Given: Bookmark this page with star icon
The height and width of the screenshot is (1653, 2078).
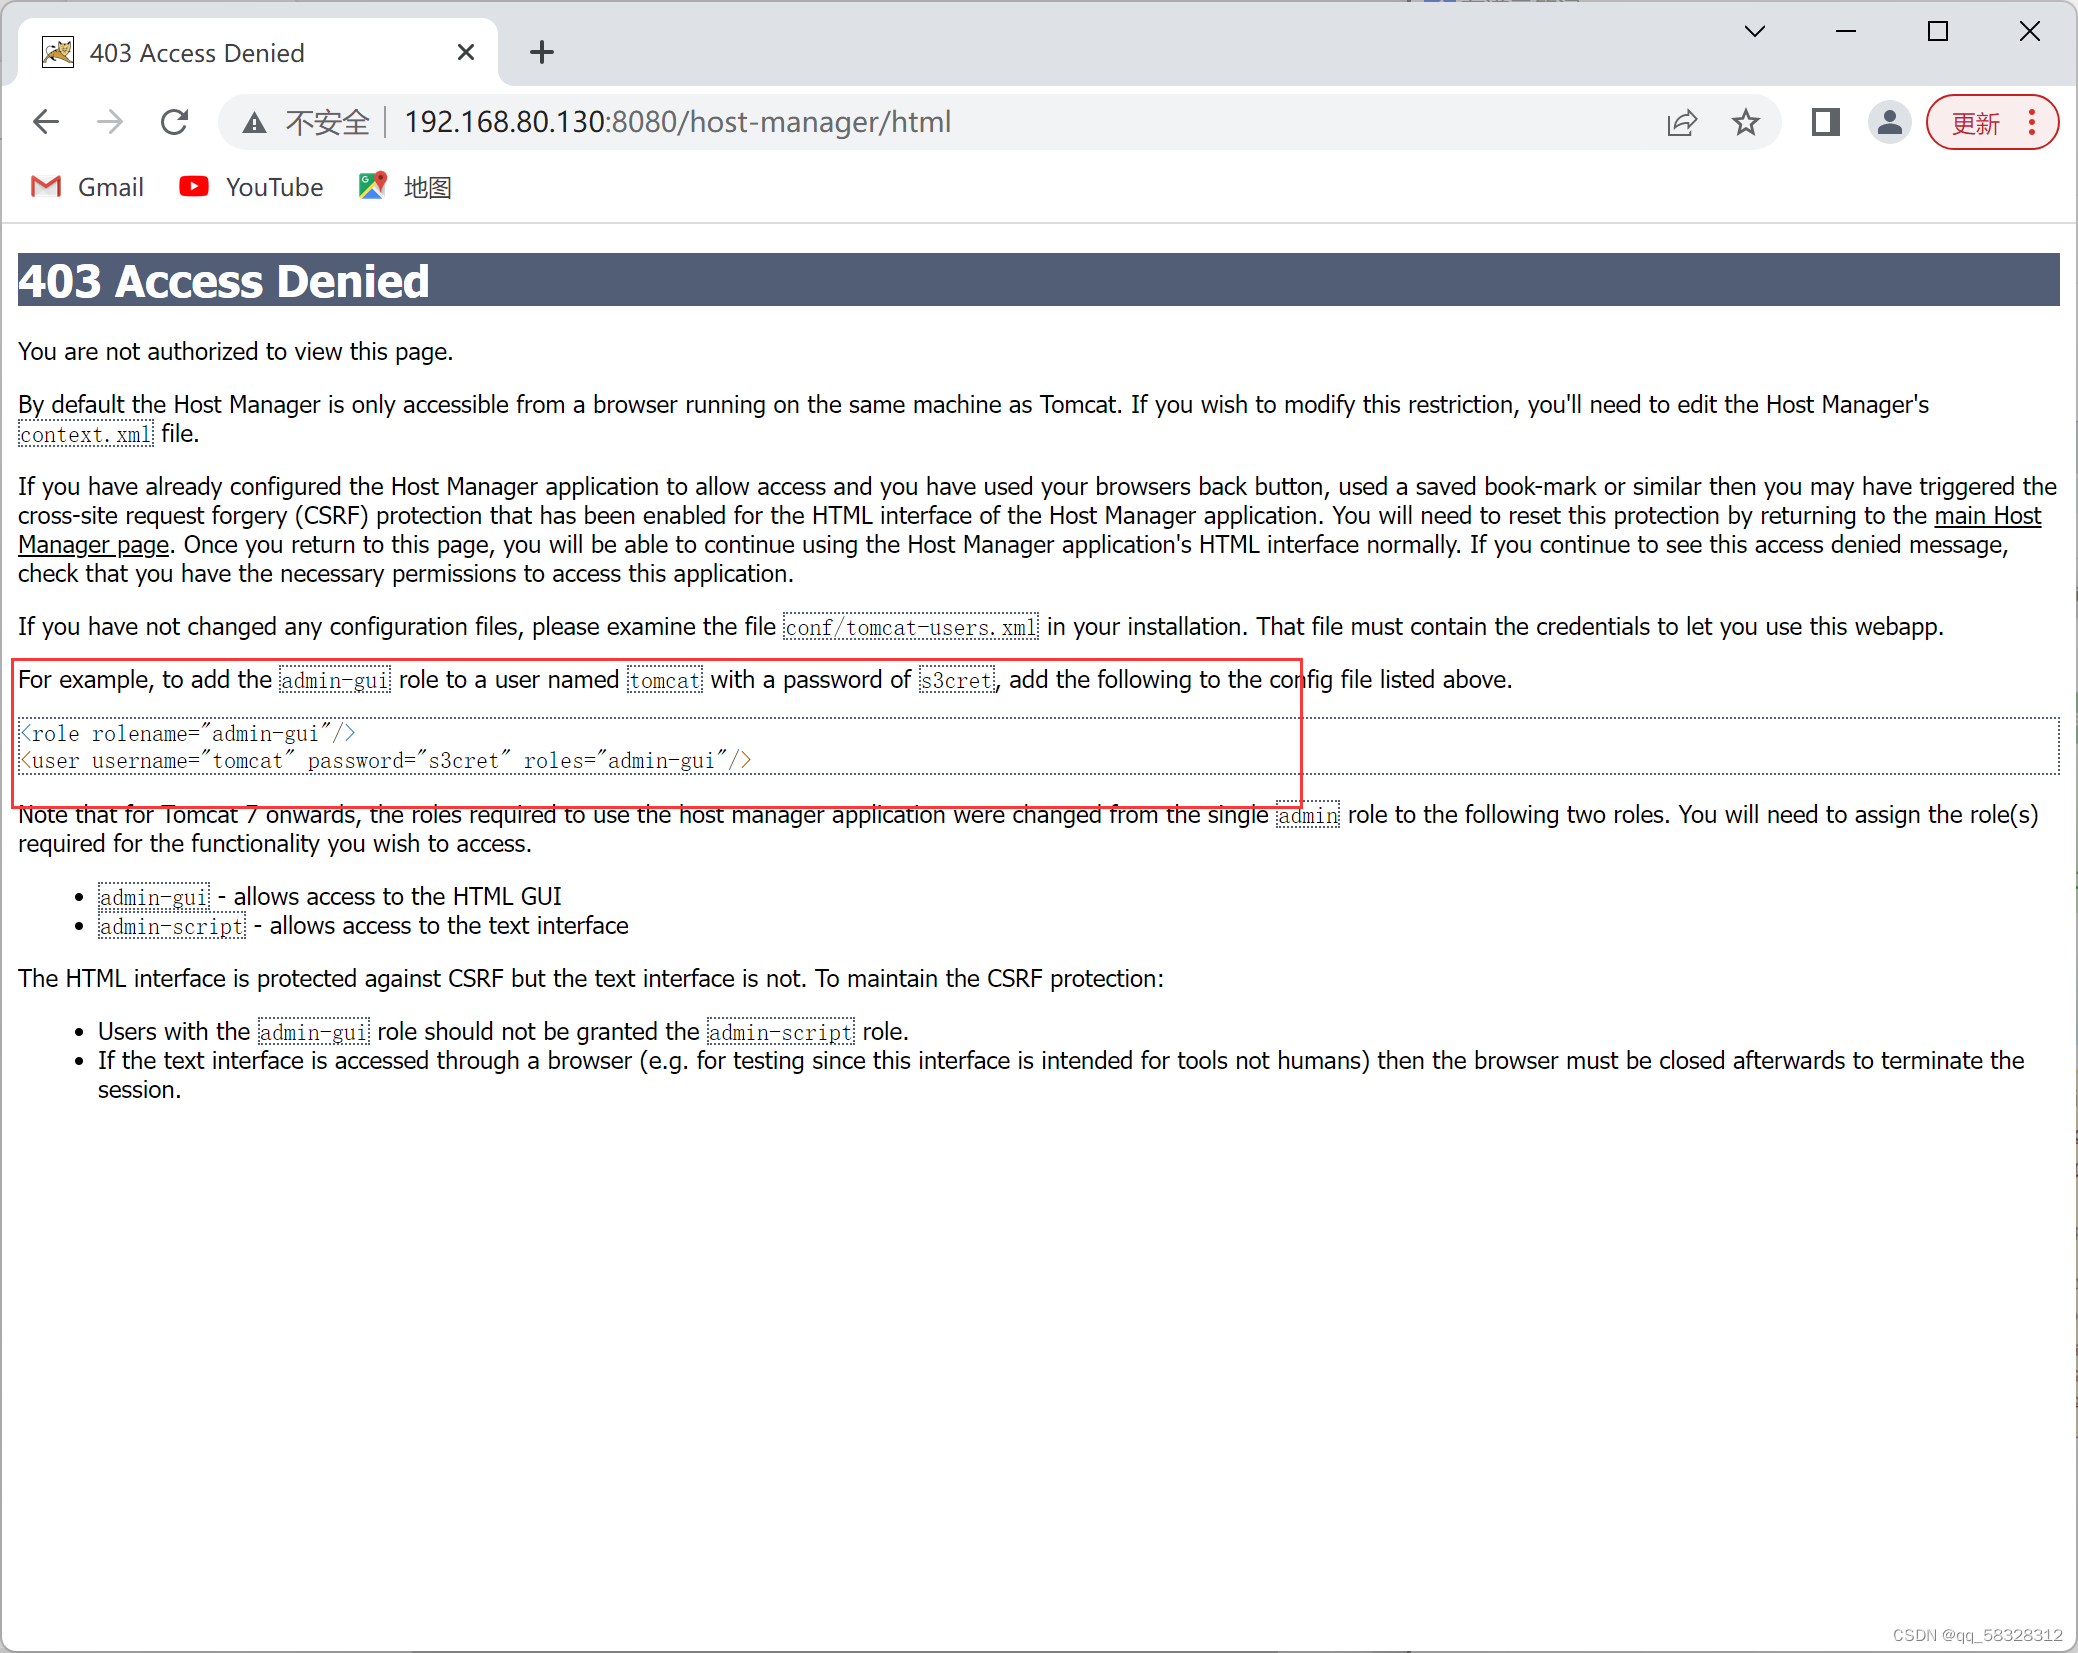Looking at the screenshot, I should [1746, 122].
